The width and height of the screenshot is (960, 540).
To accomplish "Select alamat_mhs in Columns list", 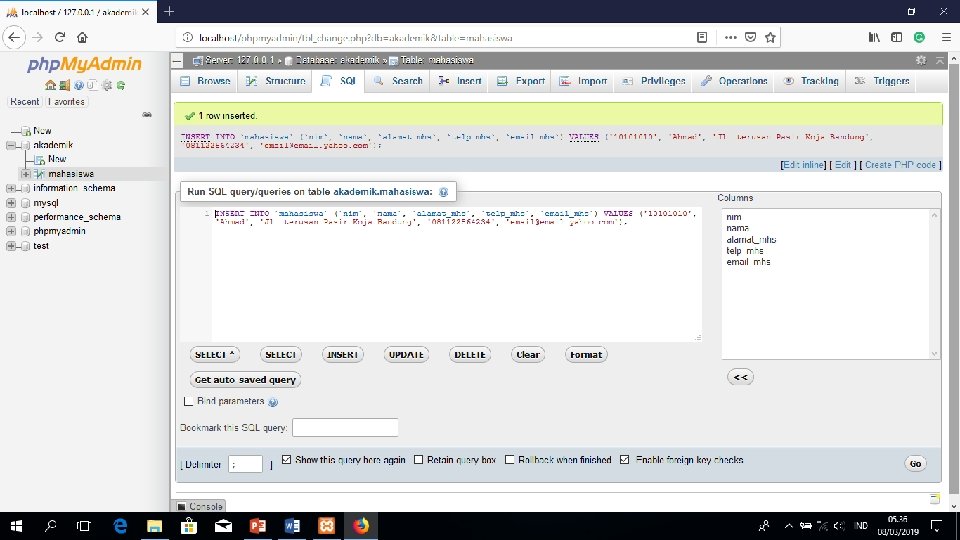I will (x=751, y=239).
